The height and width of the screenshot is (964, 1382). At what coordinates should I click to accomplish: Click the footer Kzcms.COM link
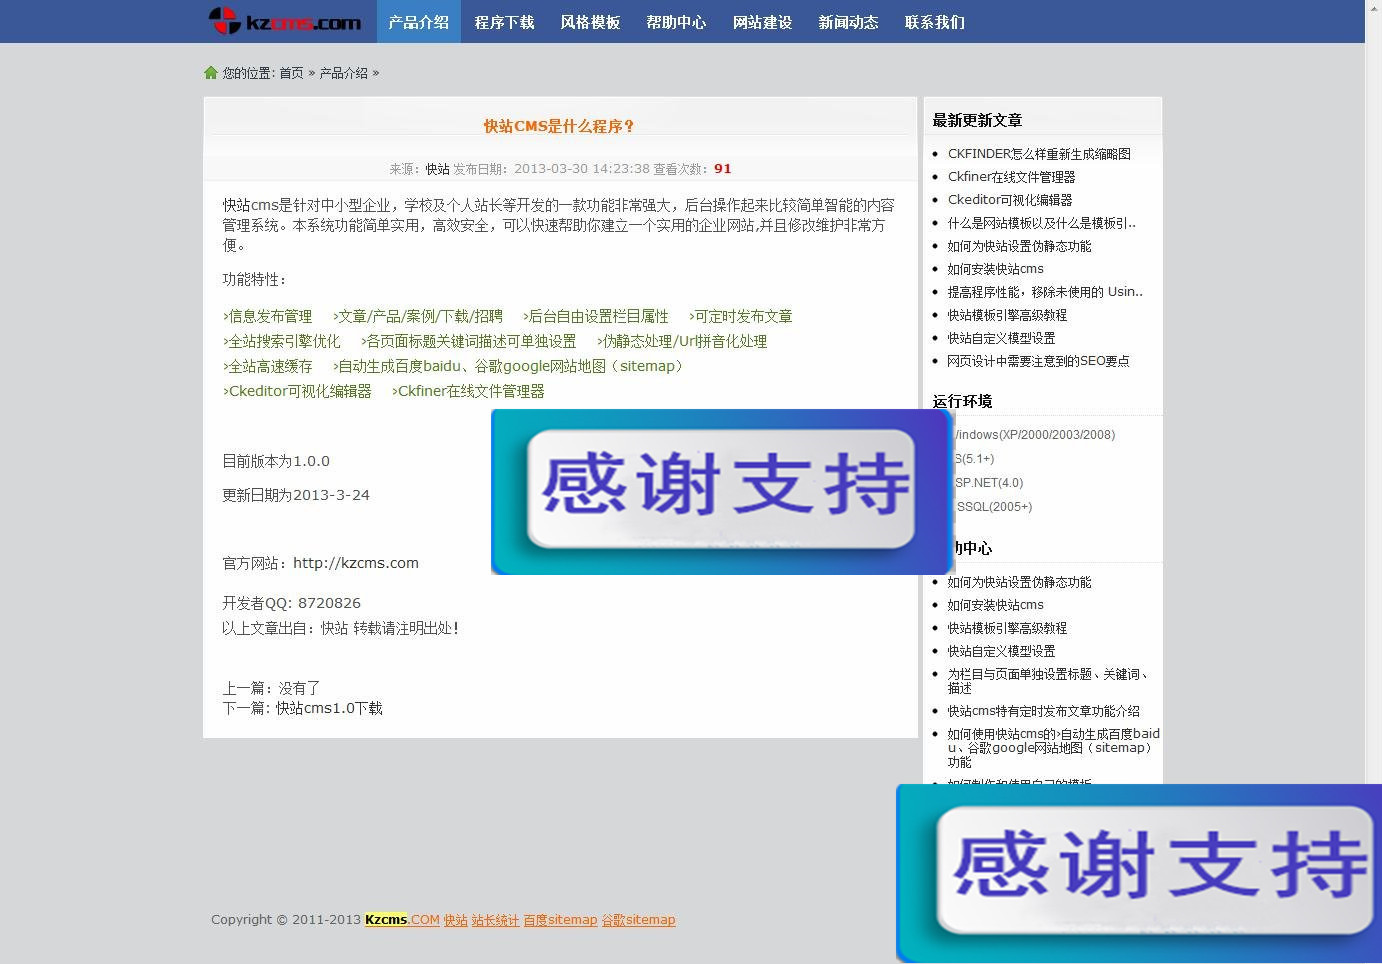(x=402, y=920)
